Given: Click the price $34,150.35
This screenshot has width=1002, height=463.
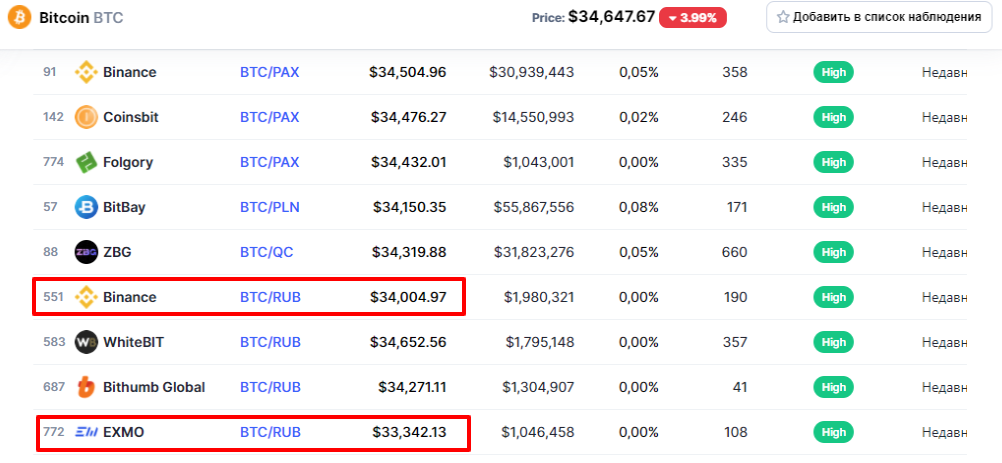Looking at the screenshot, I should click(x=410, y=207).
